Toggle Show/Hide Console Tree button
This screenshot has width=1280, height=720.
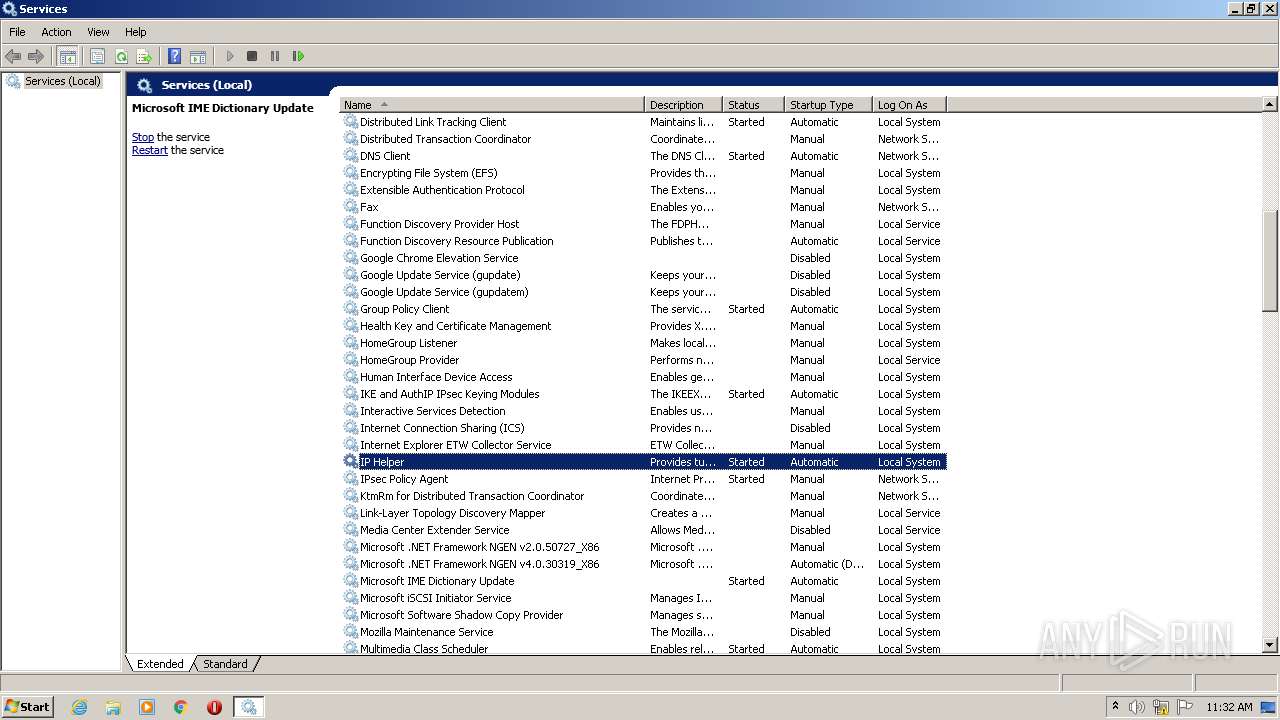(x=67, y=57)
